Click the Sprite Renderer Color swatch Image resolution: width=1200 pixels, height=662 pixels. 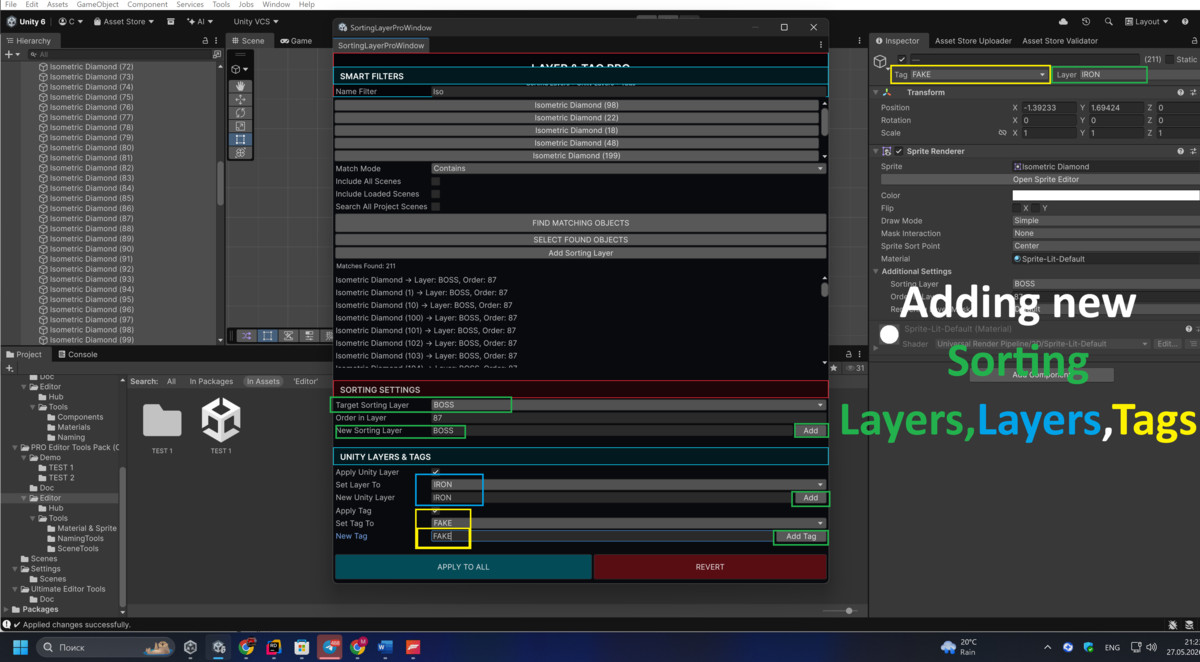pos(1106,195)
